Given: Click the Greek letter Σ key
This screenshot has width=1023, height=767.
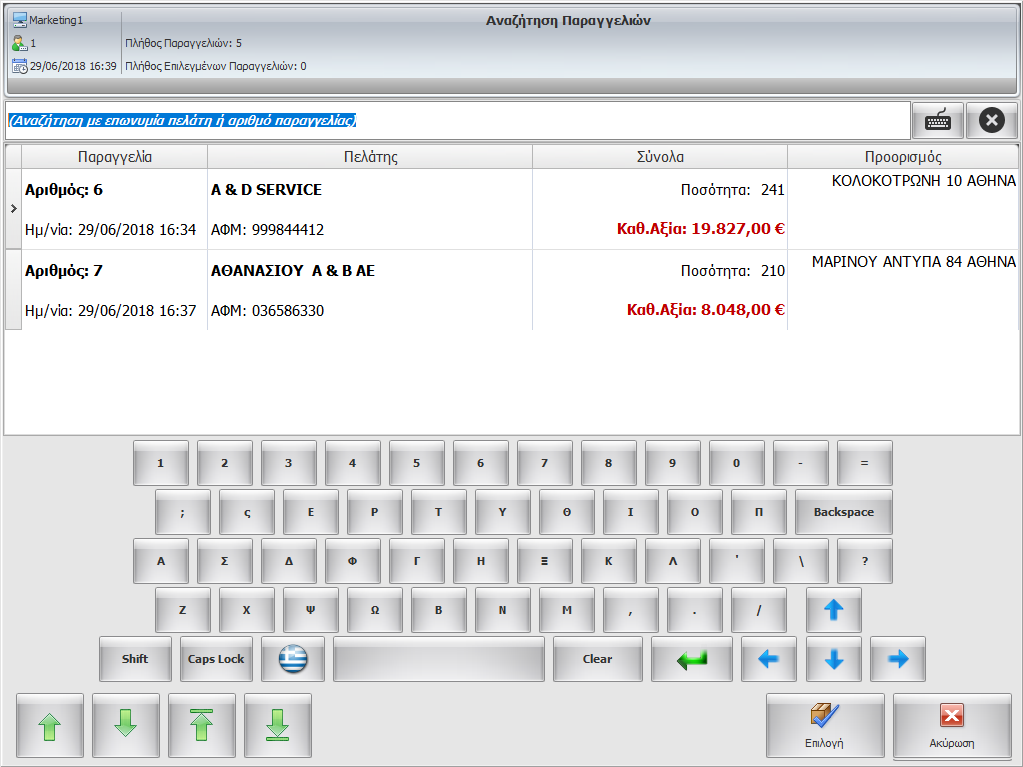Looking at the screenshot, I should tap(224, 561).
